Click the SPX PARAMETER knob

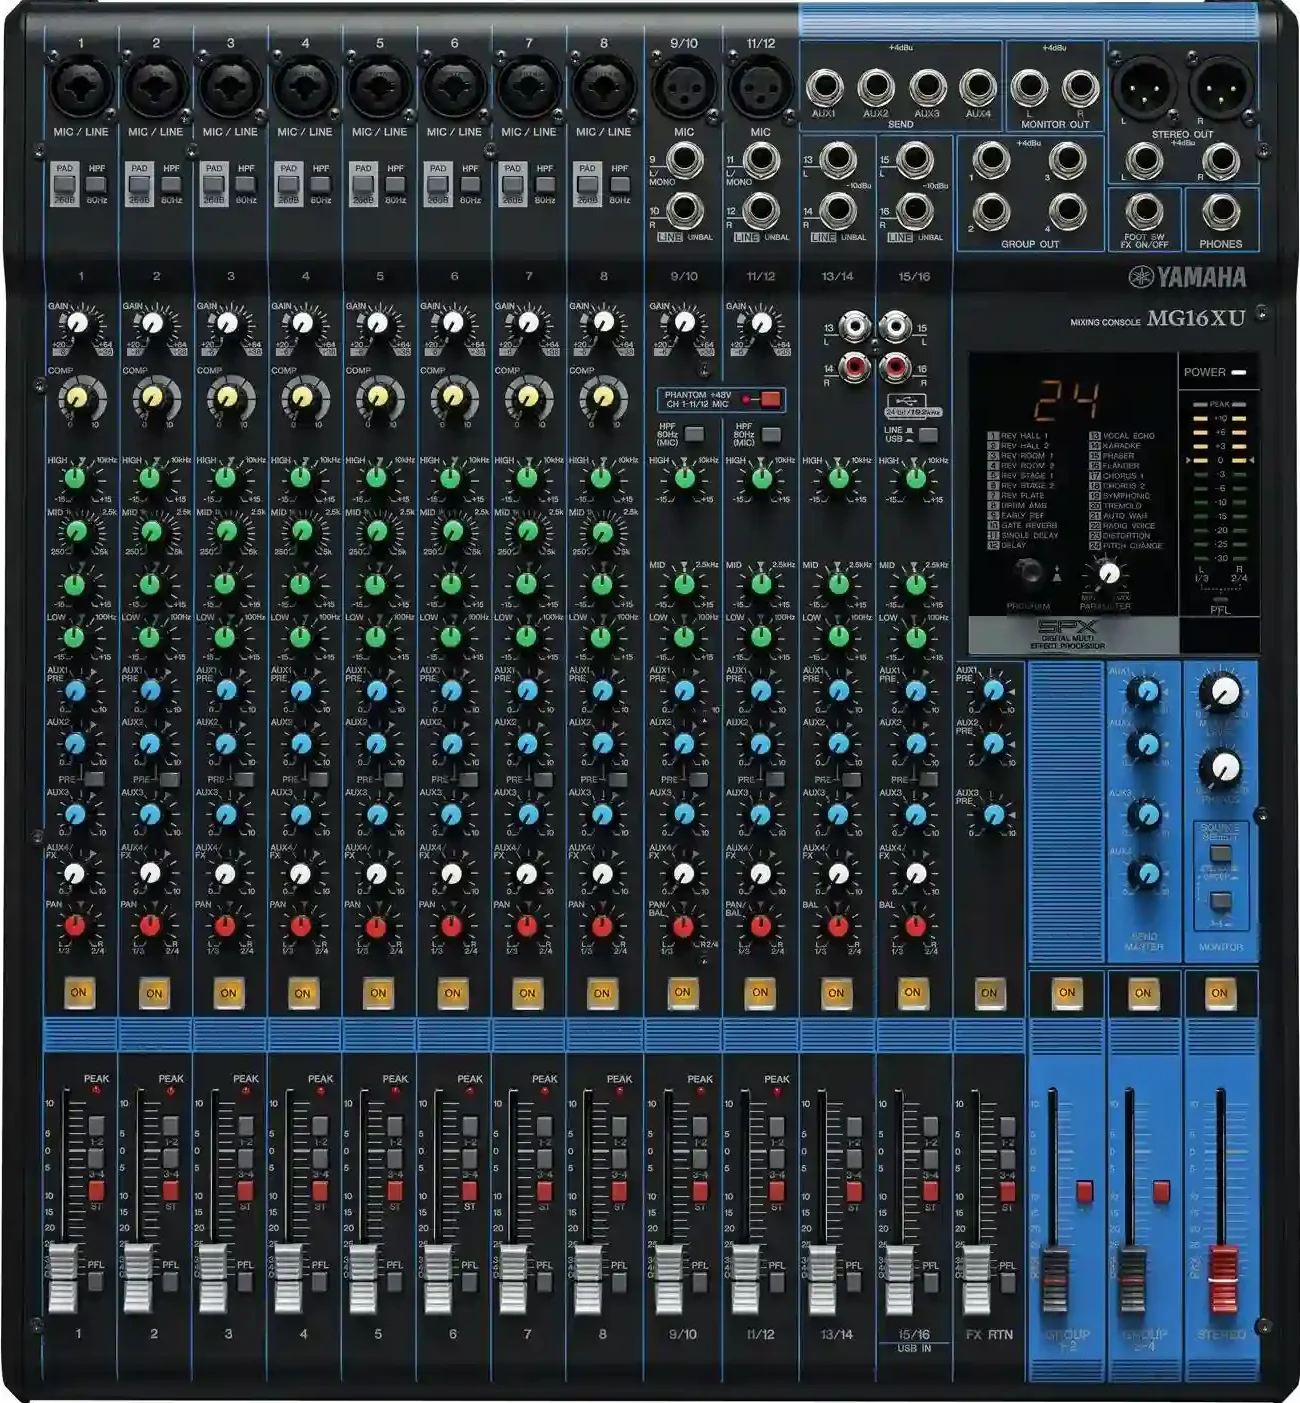click(1107, 573)
